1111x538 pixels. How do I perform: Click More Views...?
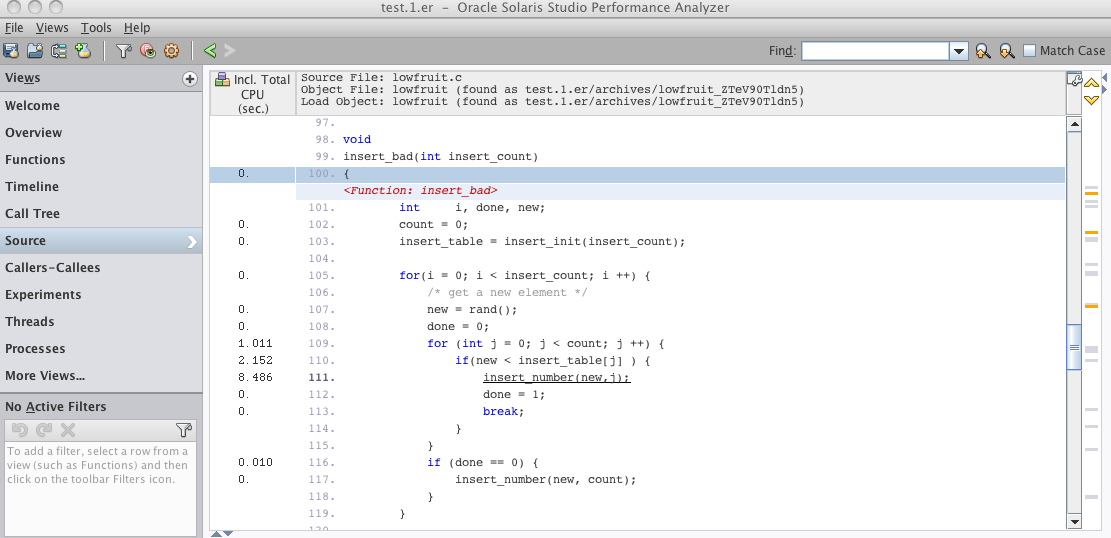(101, 375)
